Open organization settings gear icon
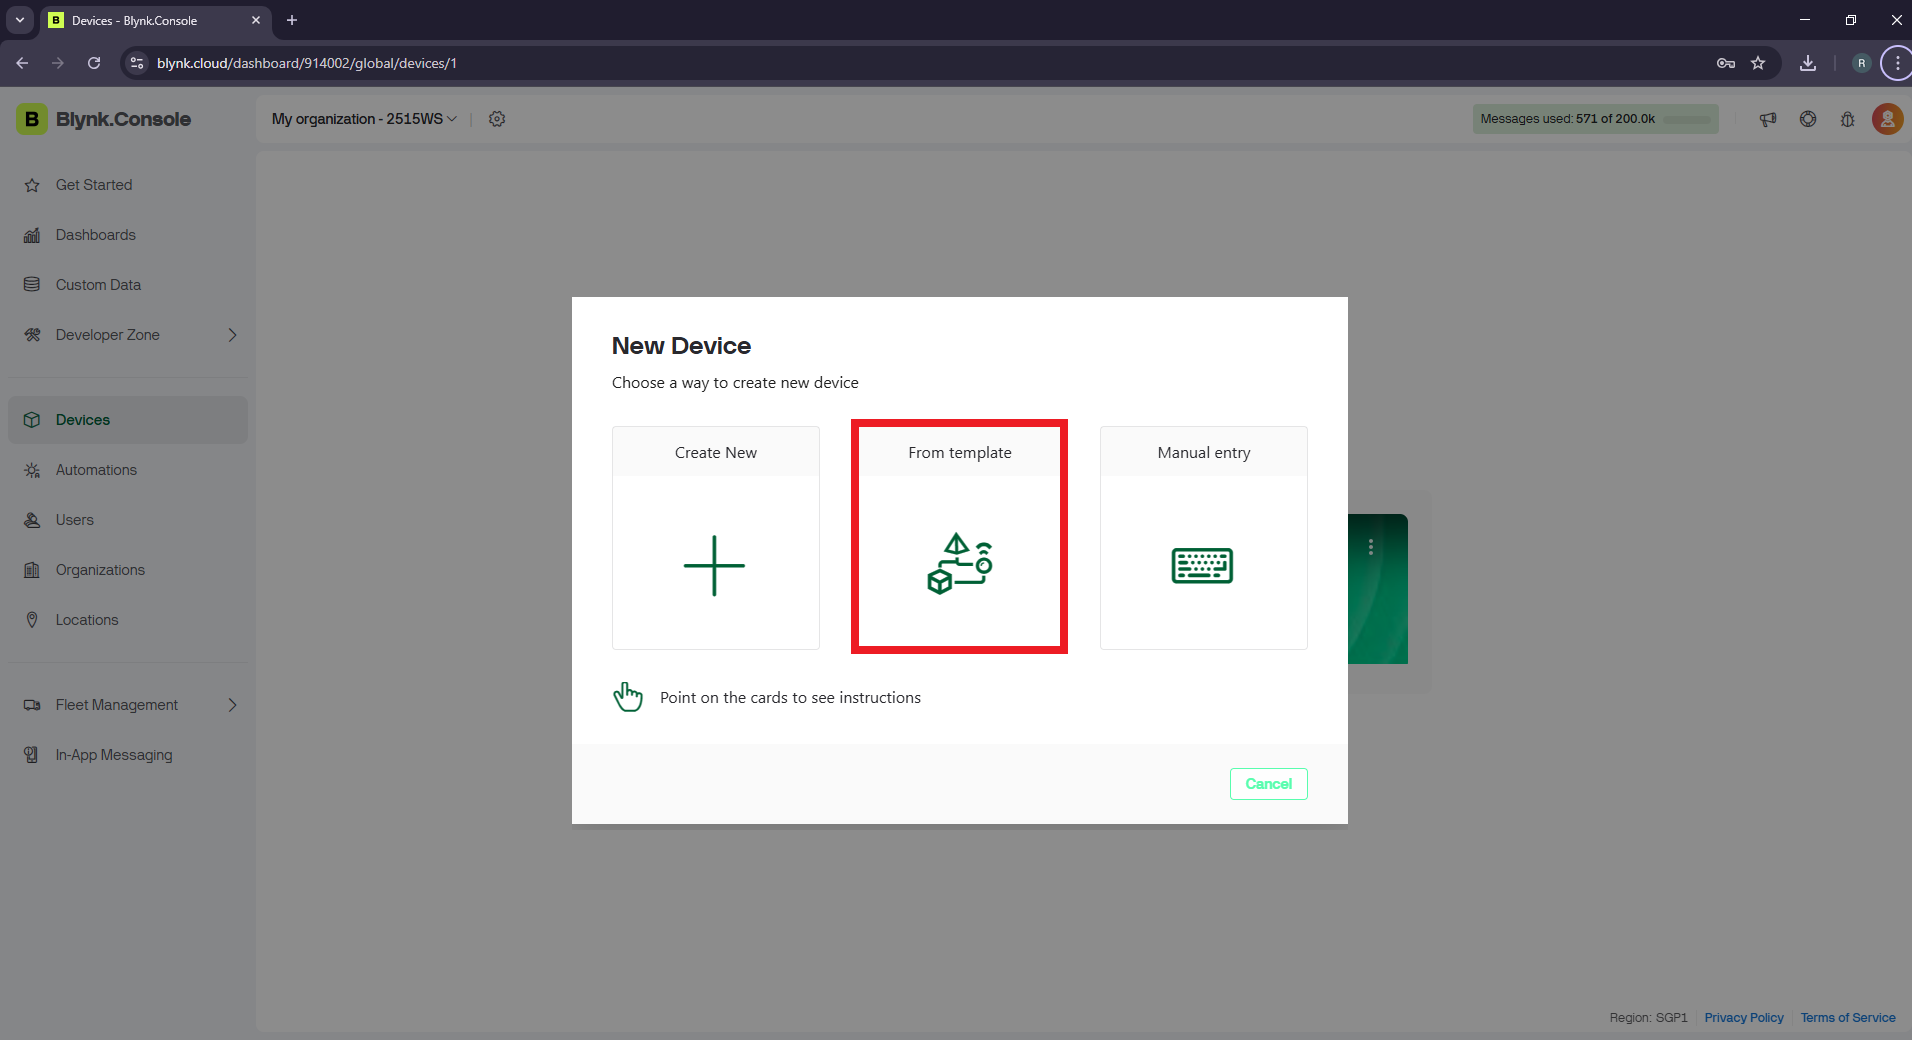1912x1040 pixels. [x=497, y=119]
